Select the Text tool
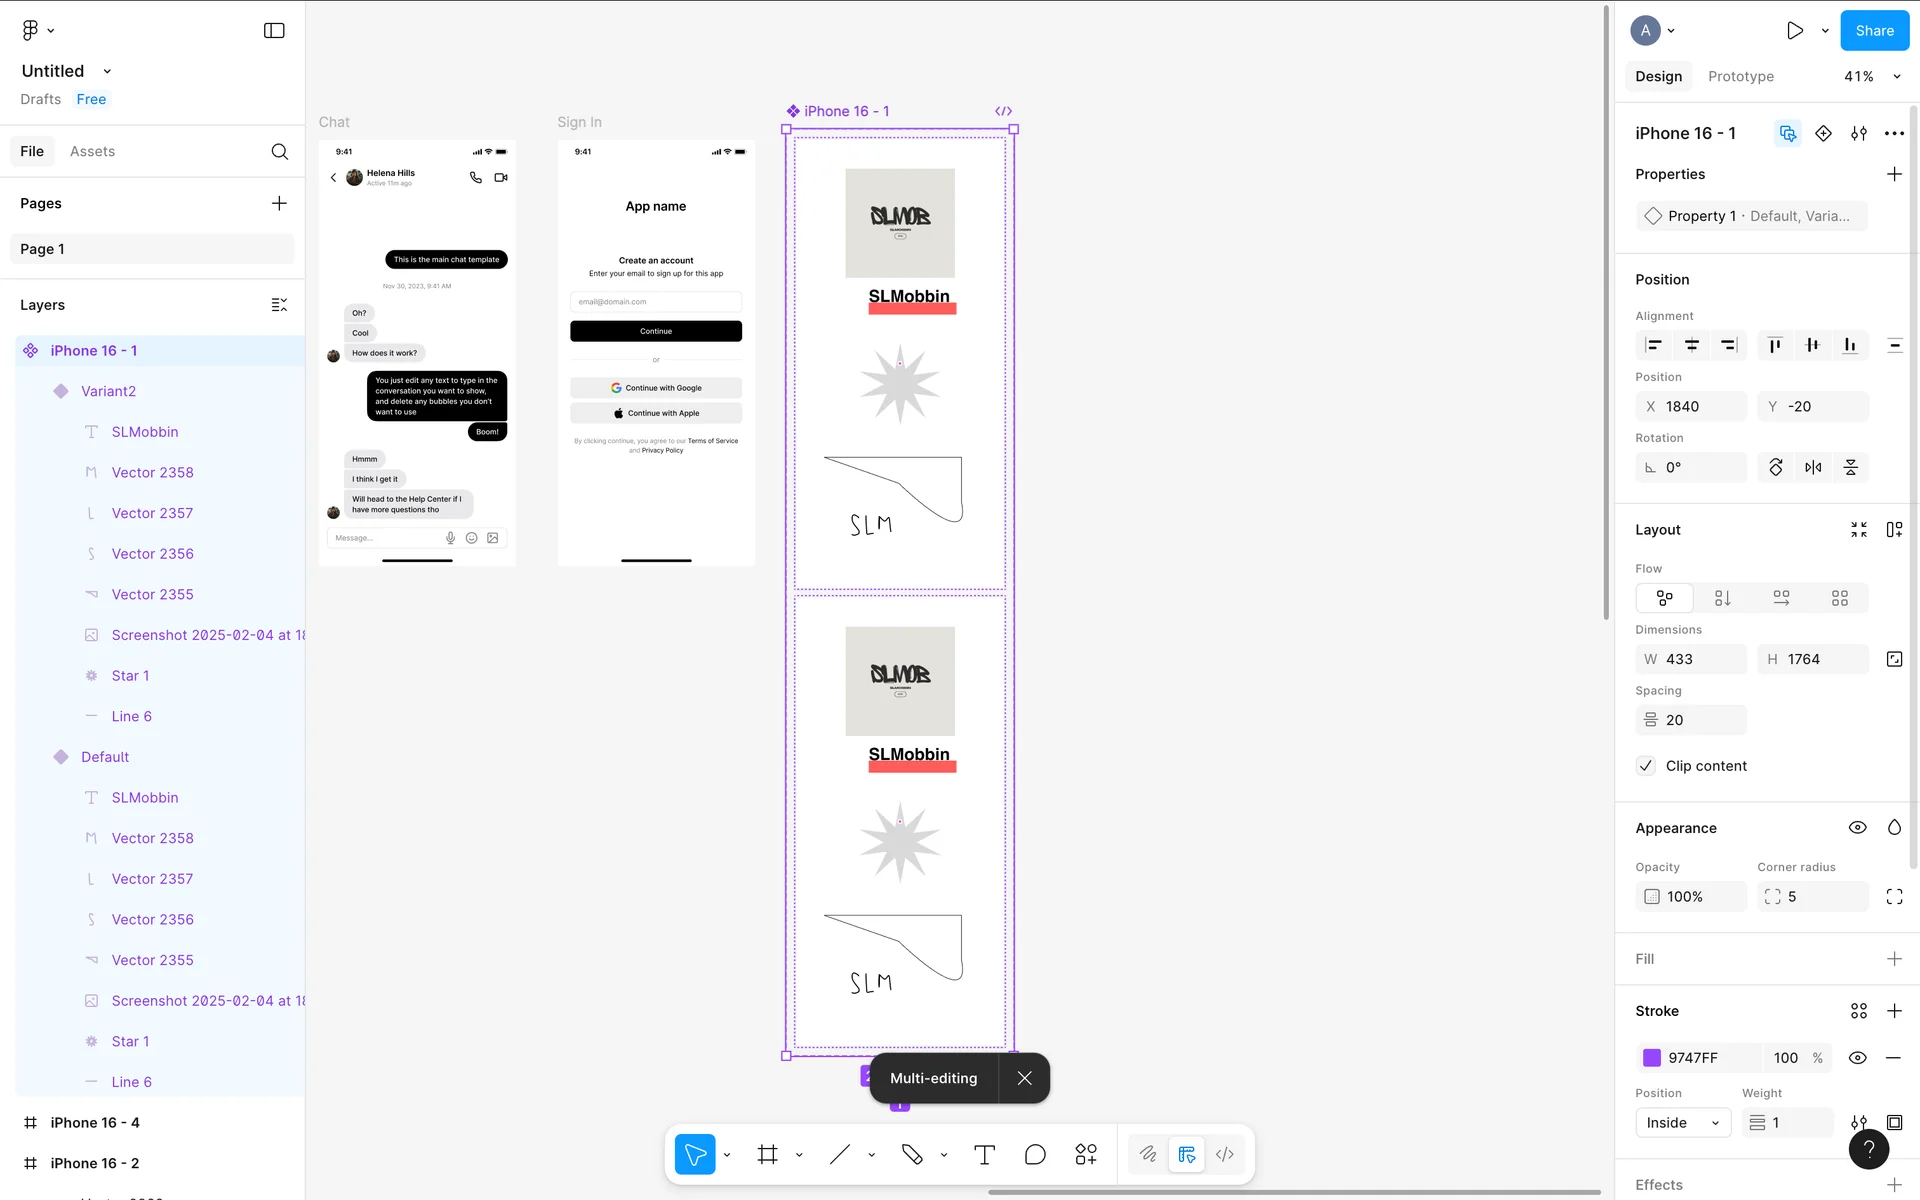Viewport: 1920px width, 1200px height. click(x=984, y=1154)
